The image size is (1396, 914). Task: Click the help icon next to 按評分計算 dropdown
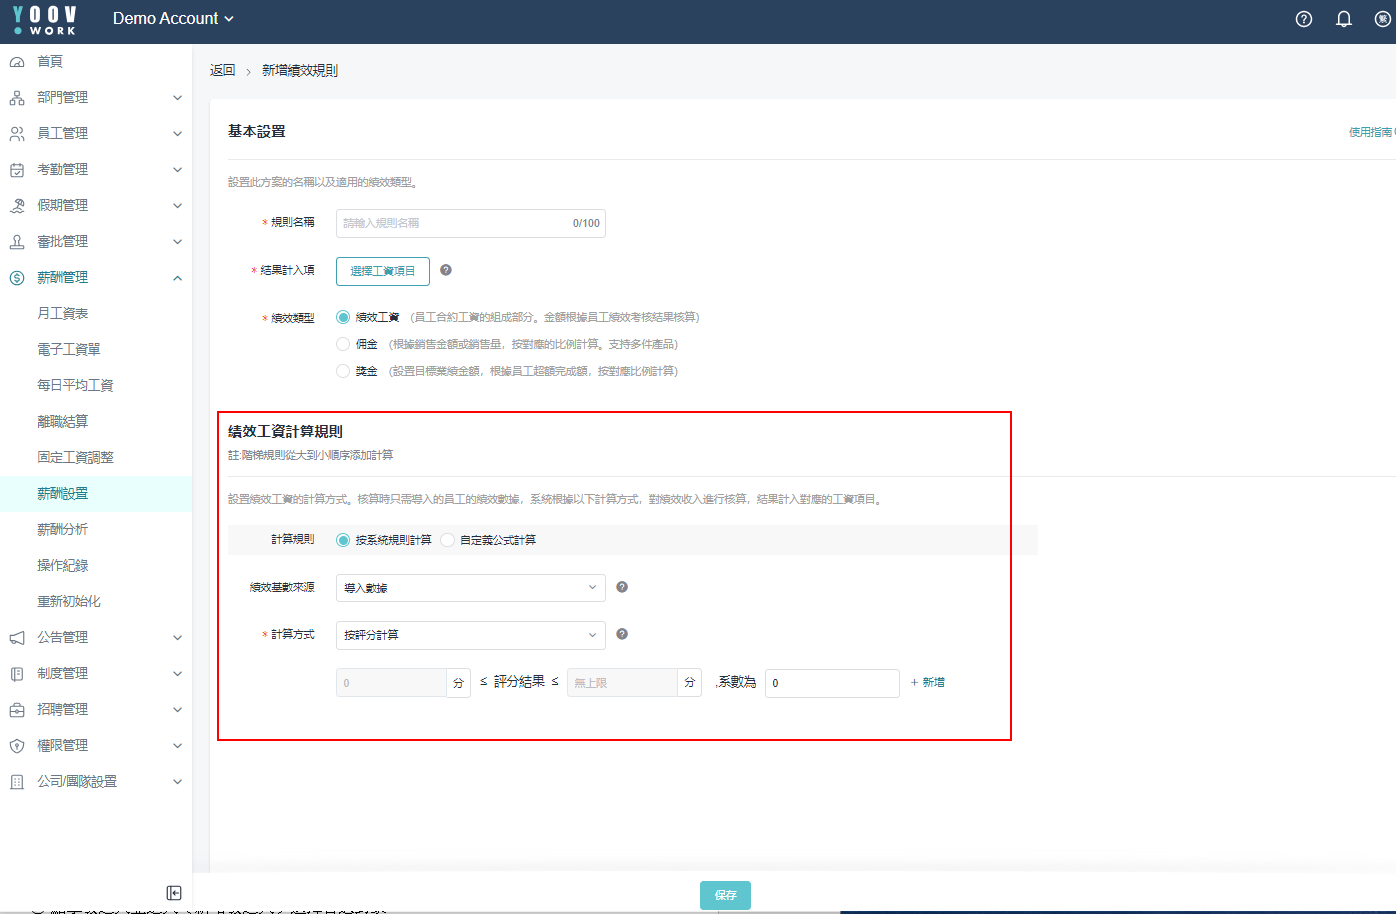point(622,634)
